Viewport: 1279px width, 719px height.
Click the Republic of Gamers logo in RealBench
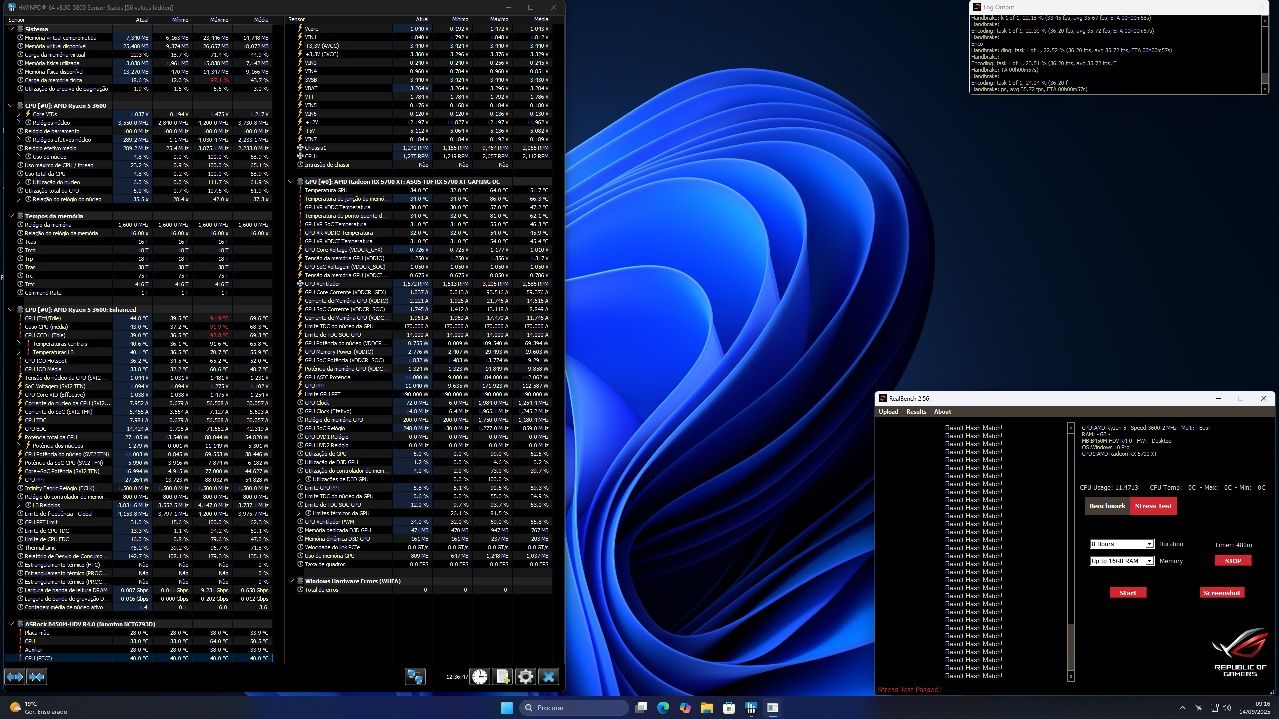point(1240,653)
